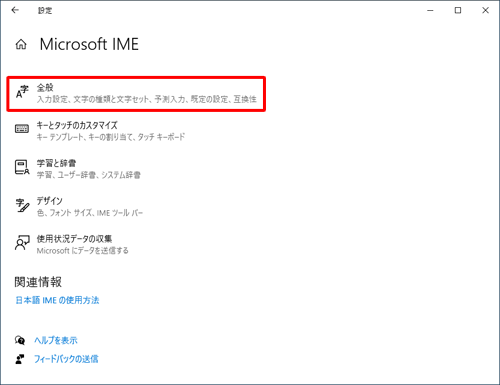Click the Microsoft にデータを送信する description text
The image size is (500, 385).
pos(83,250)
